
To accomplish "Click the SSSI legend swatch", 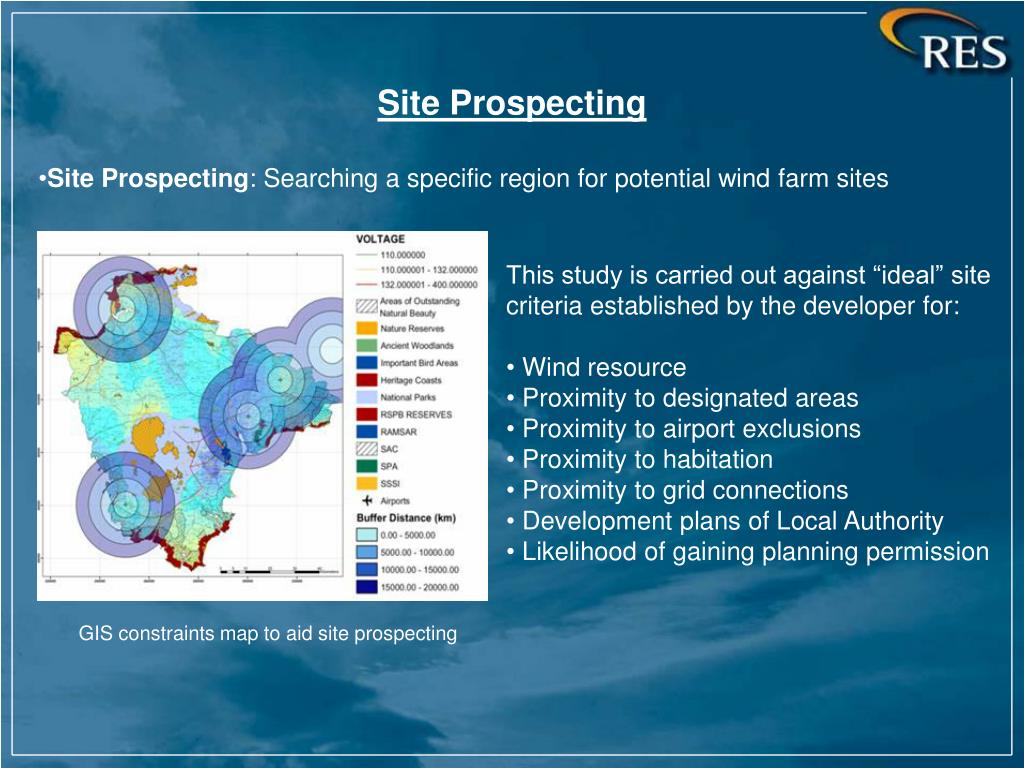I will (367, 483).
